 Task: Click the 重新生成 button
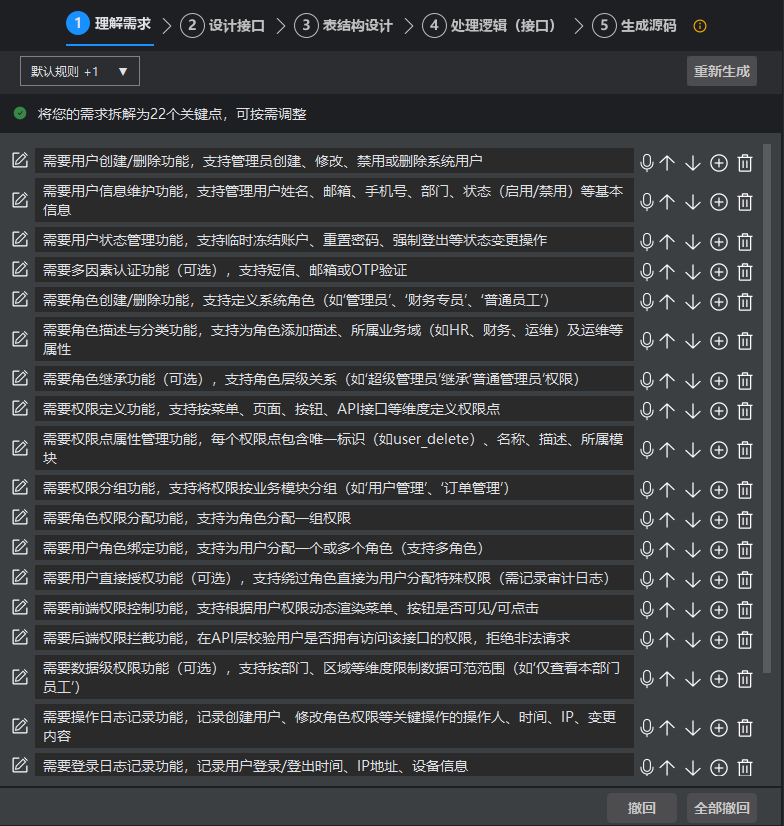click(722, 72)
